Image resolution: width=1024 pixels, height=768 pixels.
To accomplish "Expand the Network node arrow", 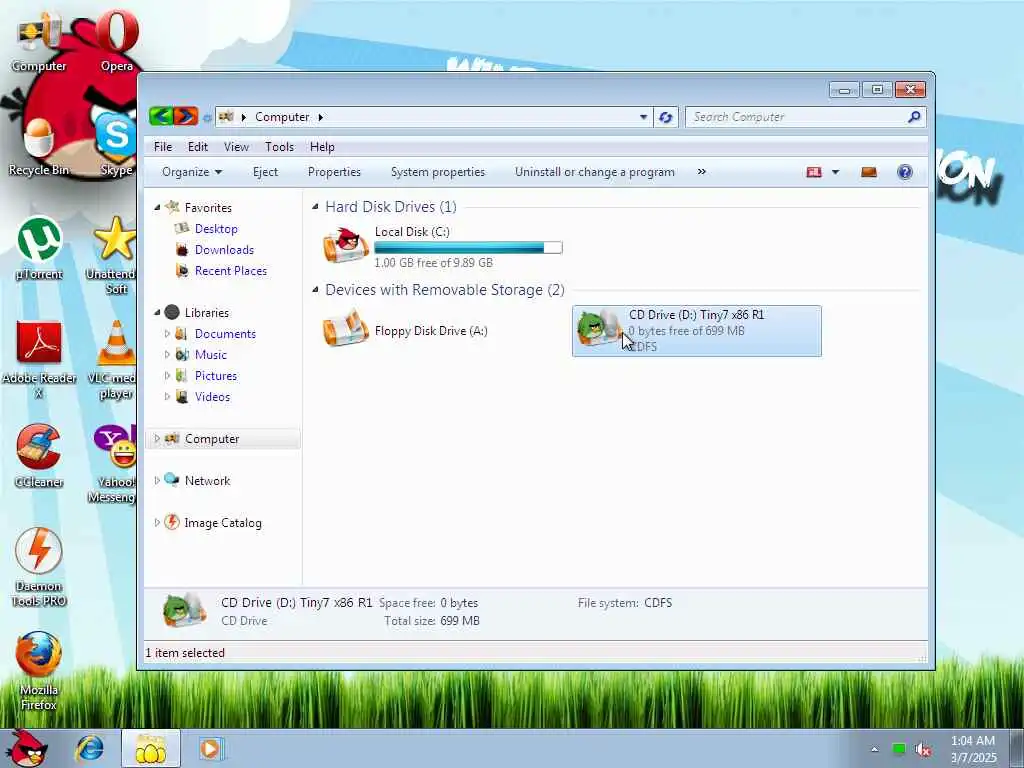I will (157, 481).
